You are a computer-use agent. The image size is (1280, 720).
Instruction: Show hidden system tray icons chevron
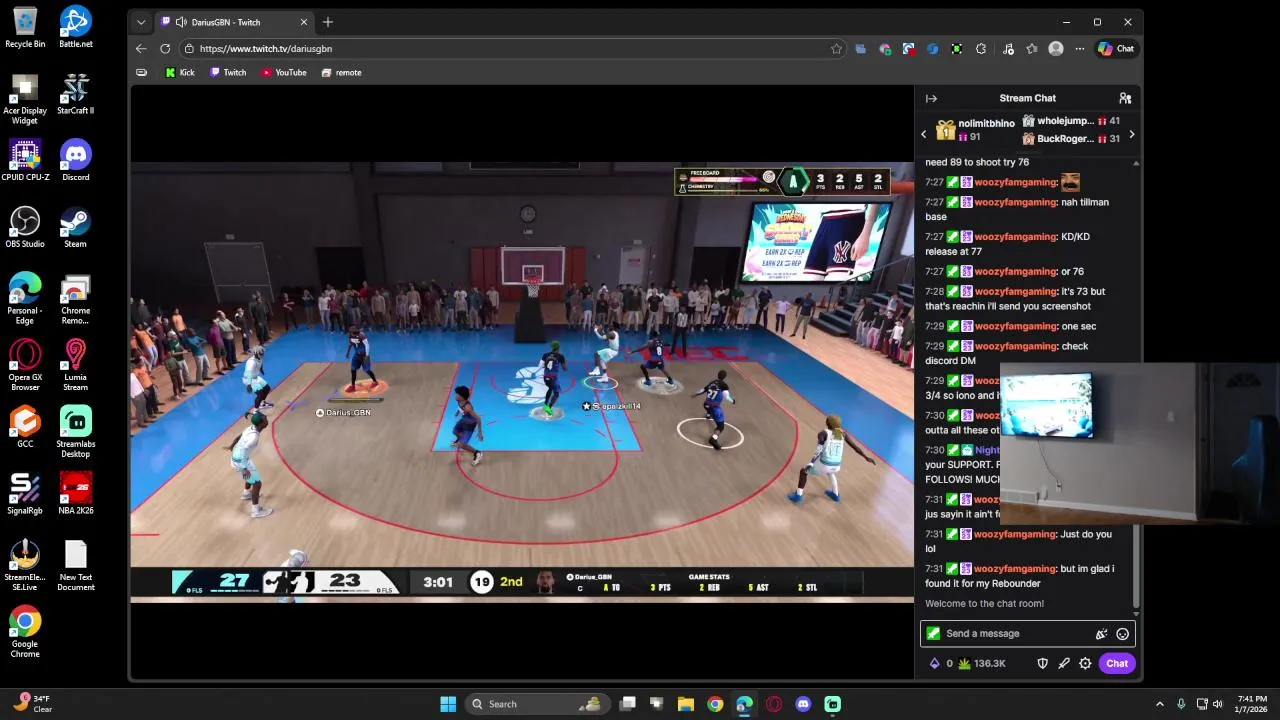point(1160,704)
